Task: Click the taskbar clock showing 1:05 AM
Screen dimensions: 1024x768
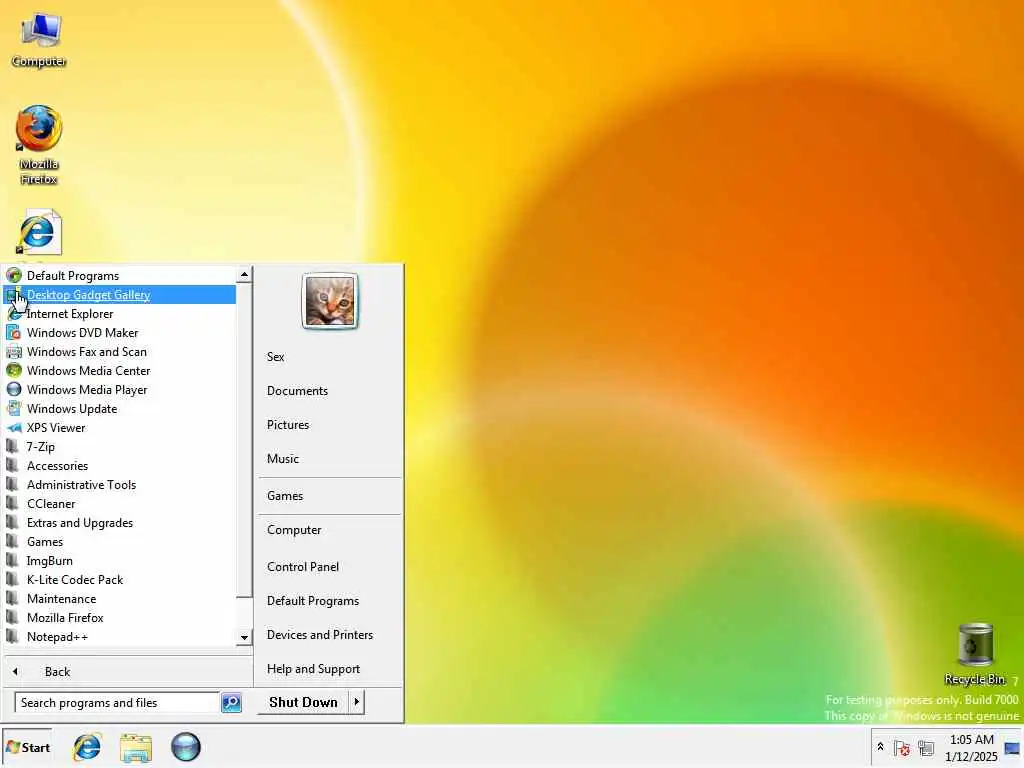Action: pyautogui.click(x=971, y=748)
